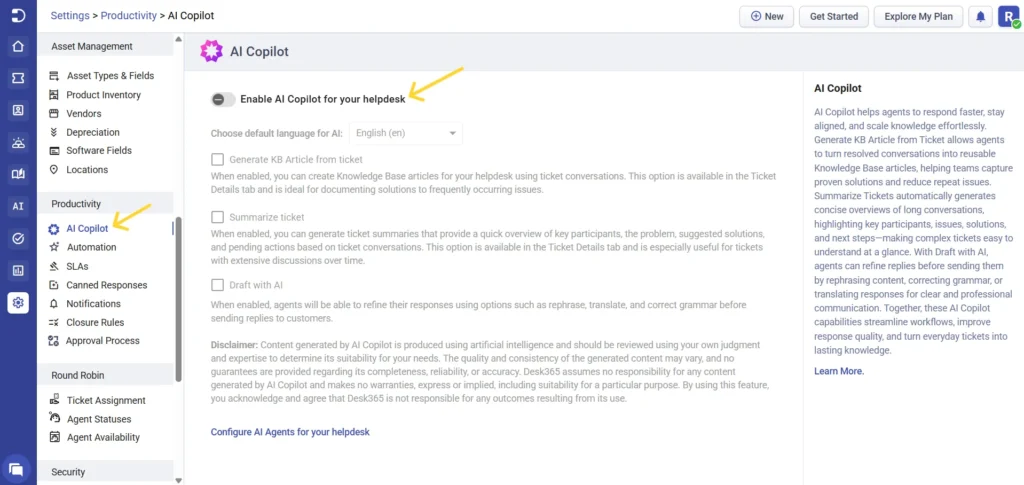Image resolution: width=1024 pixels, height=485 pixels.
Task: Open Configure AI Agents for your helpdesk link
Action: 290,432
